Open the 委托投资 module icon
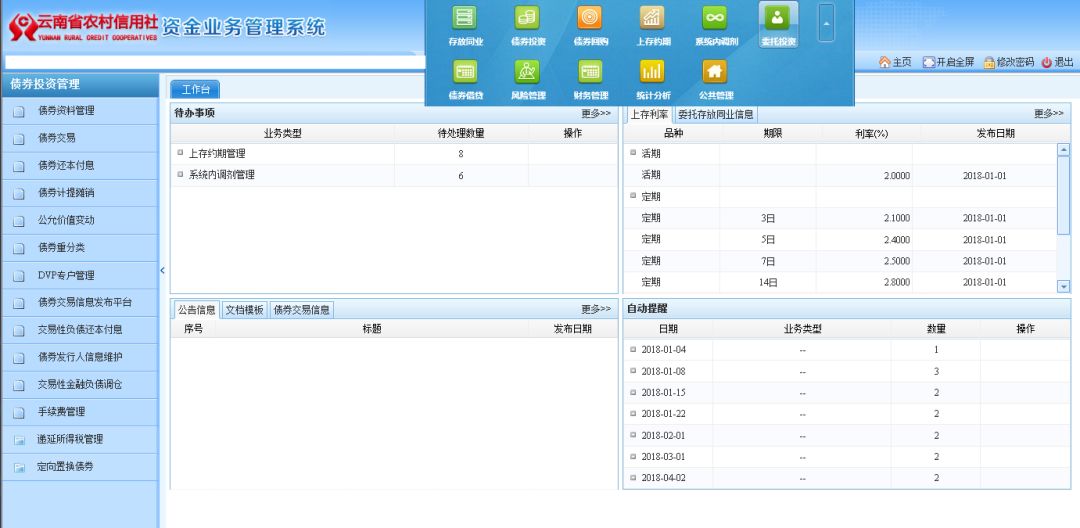 [777, 18]
